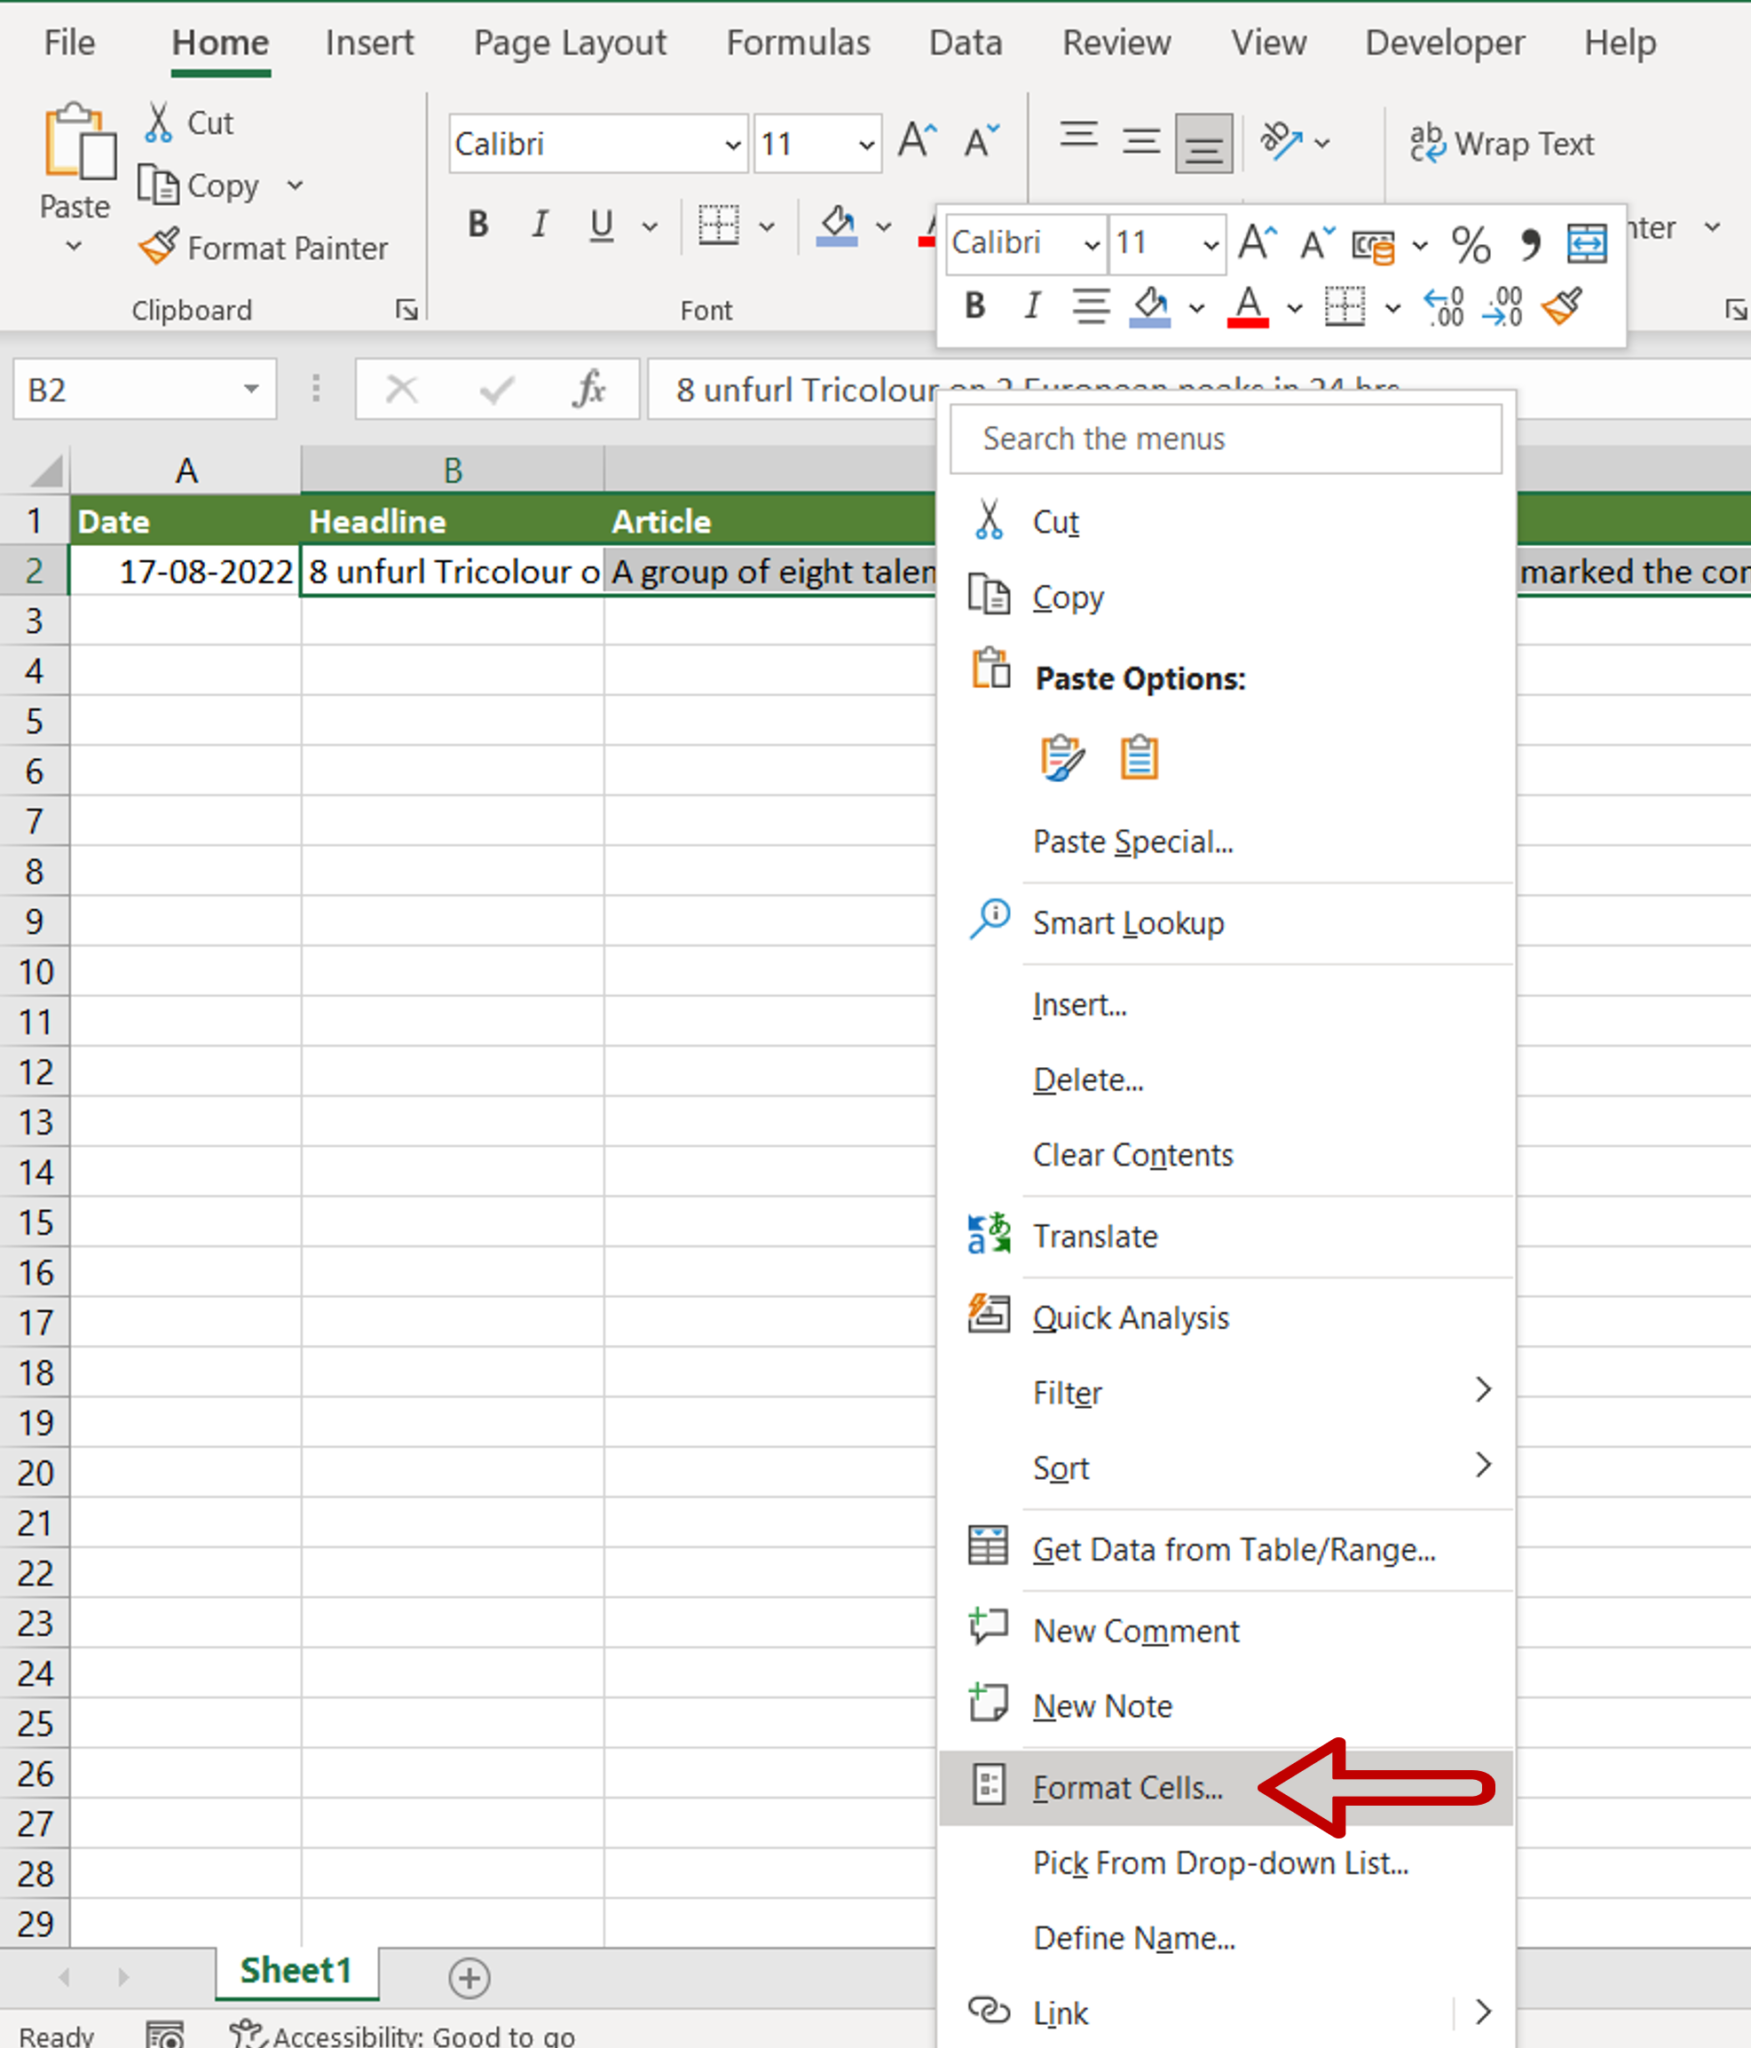Image resolution: width=1751 pixels, height=2048 pixels.
Task: Click mini toolbar accounting format icon
Action: coord(1373,245)
